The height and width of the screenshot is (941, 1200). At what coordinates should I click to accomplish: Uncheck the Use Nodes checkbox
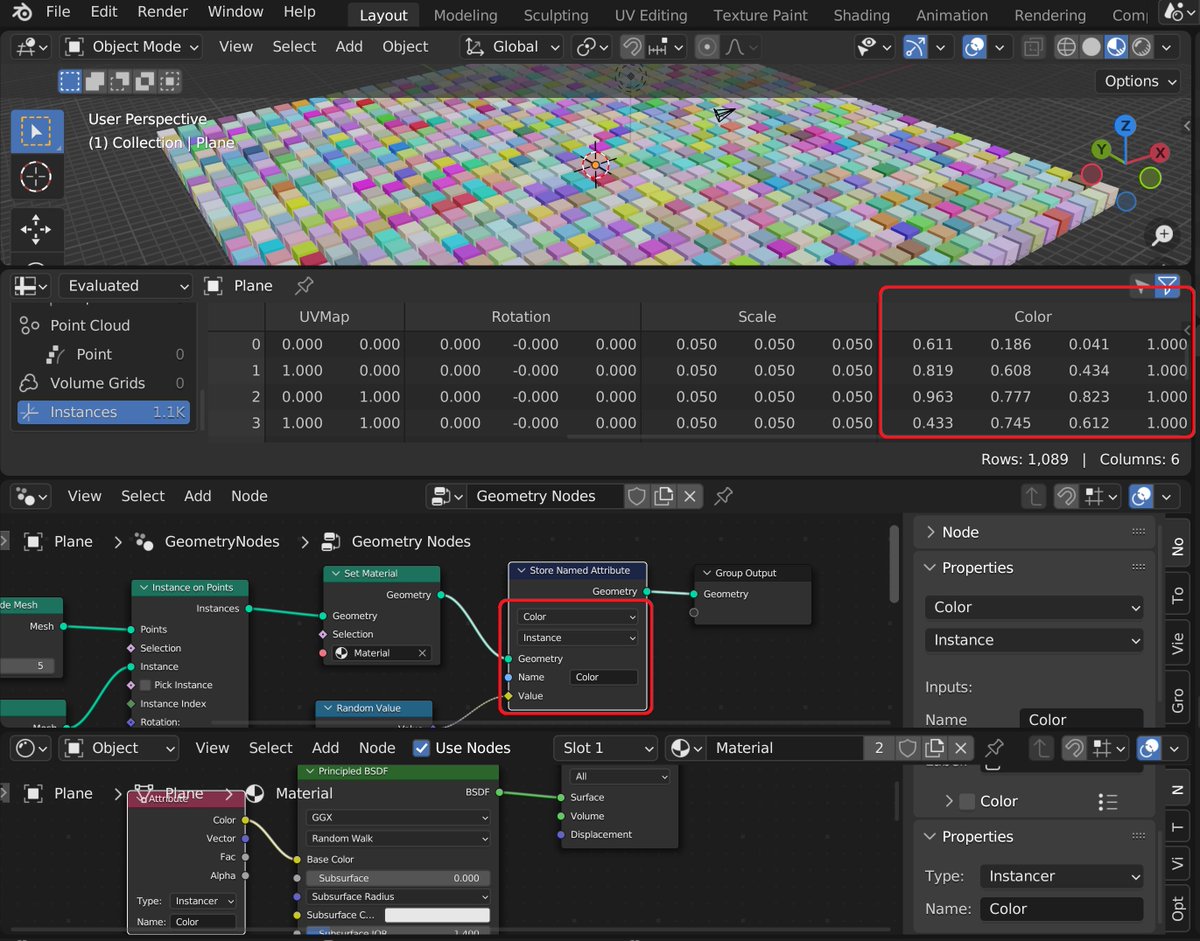(x=422, y=748)
